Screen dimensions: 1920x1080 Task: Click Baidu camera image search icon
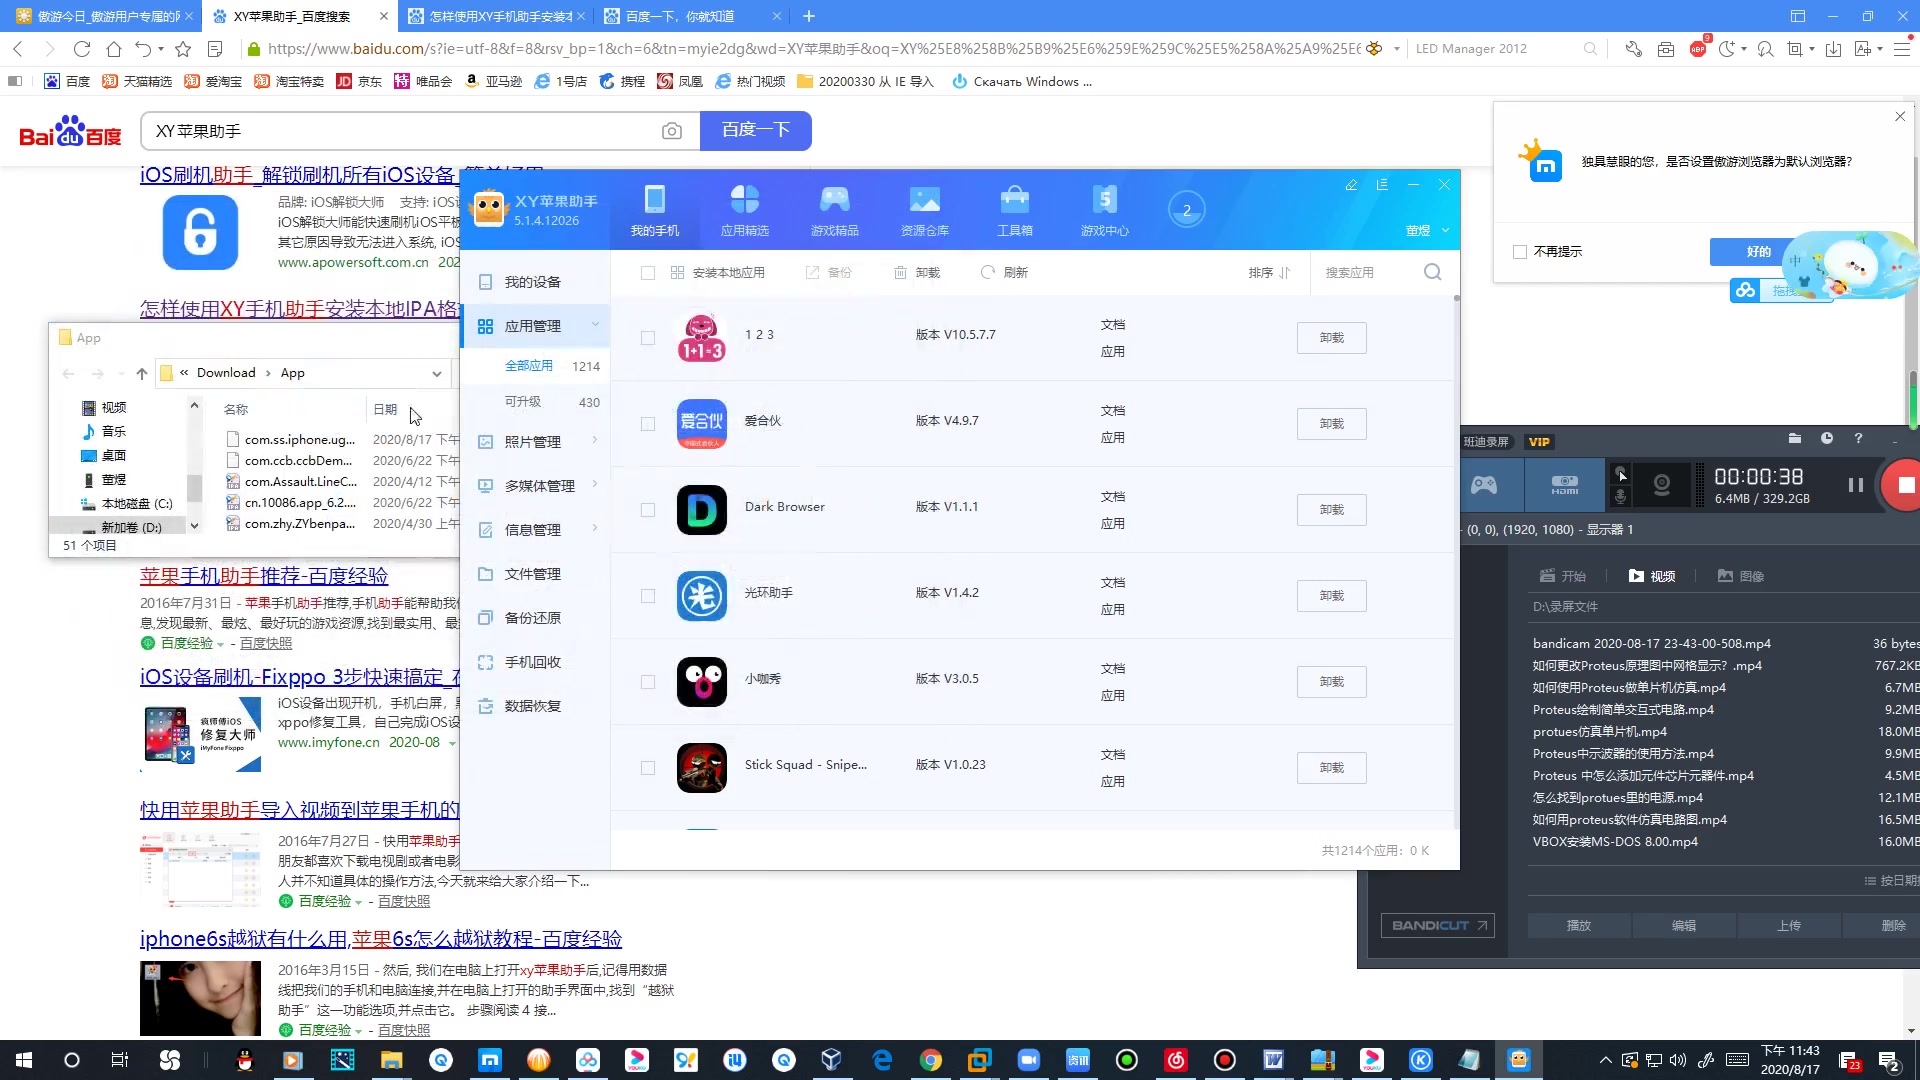click(672, 131)
